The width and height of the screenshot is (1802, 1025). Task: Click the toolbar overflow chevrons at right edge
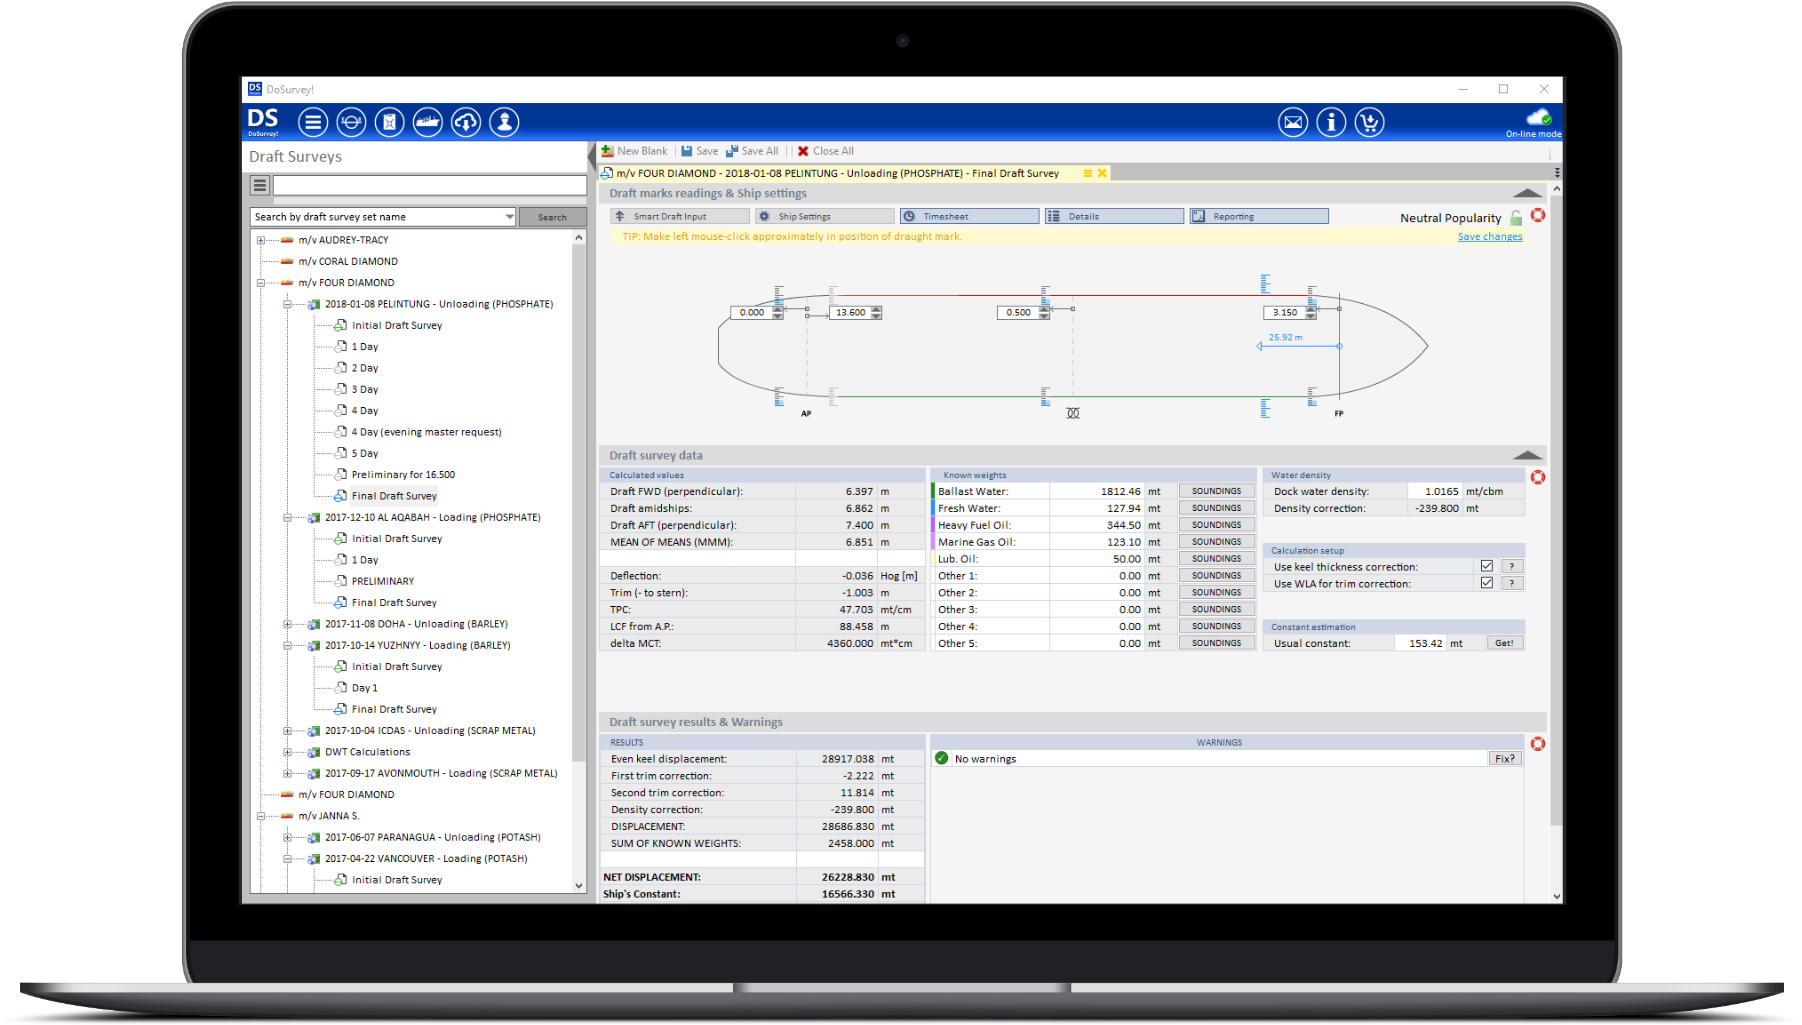click(1557, 173)
